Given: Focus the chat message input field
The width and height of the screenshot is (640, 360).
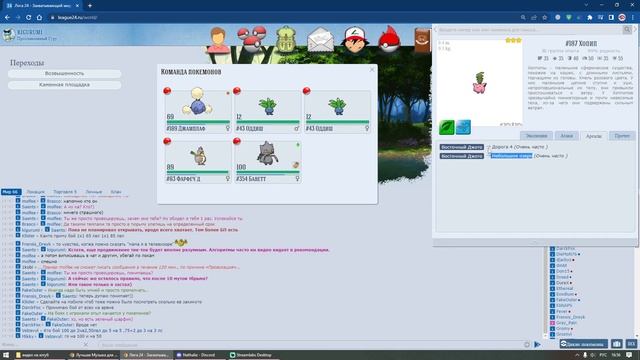Looking at the screenshot, I should pos(310,345).
